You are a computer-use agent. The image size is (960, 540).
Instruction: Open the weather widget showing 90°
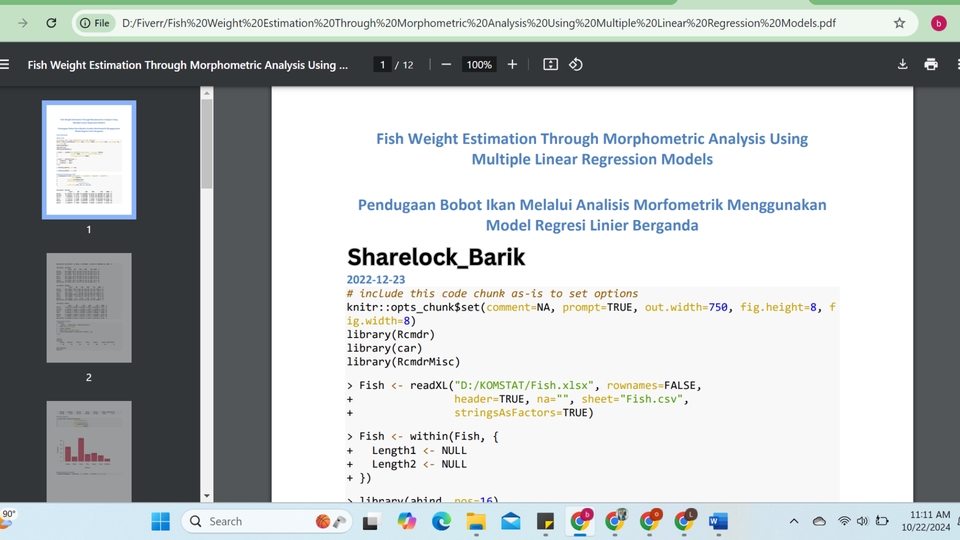click(x=9, y=519)
